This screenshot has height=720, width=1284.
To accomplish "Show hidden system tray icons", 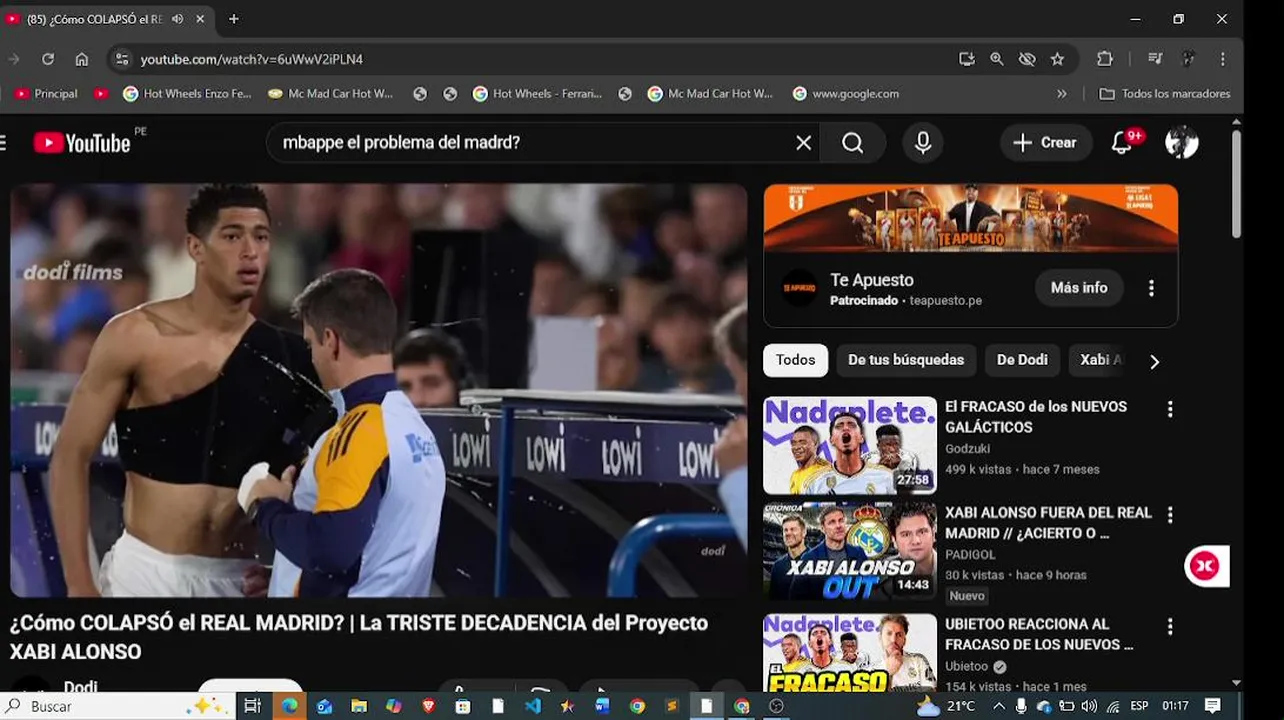I will (x=998, y=706).
